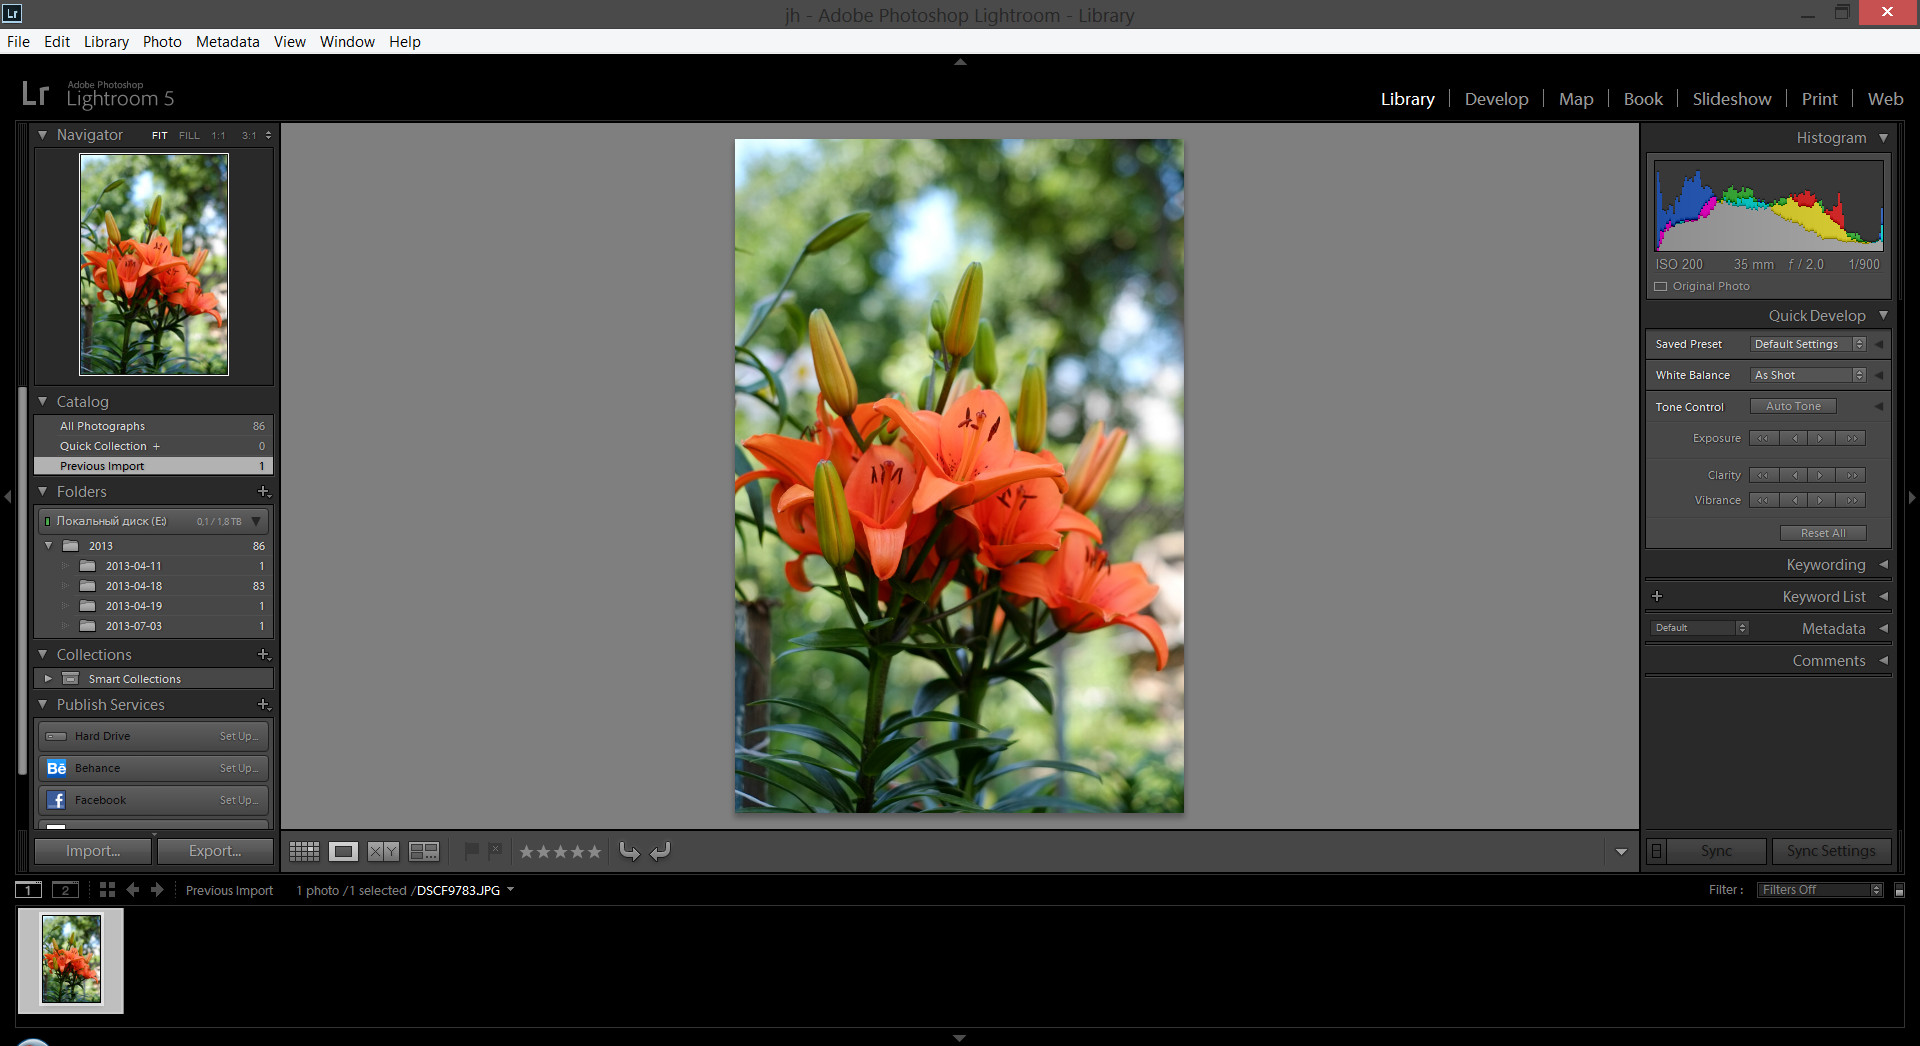This screenshot has width=1920, height=1046.
Task: Toggle auto sync switch beside Sync
Action: pos(1657,851)
